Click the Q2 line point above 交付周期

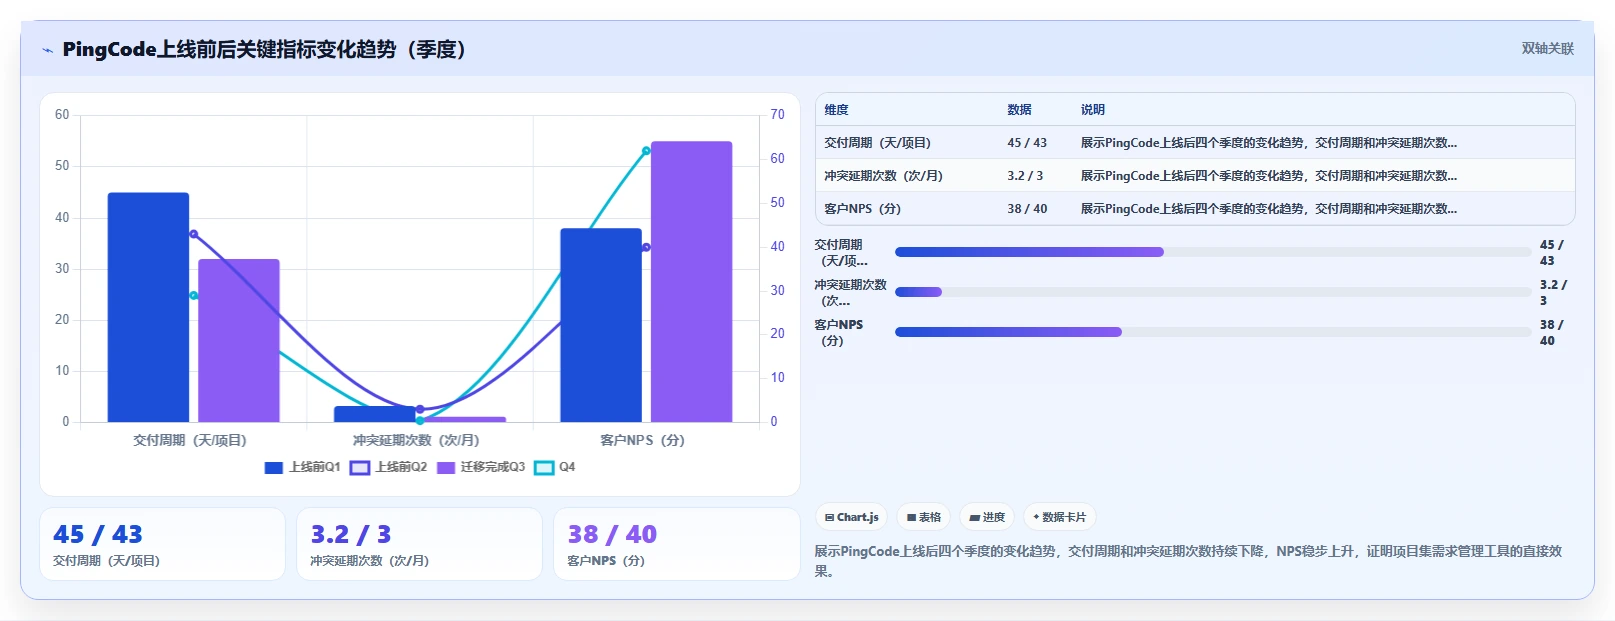[194, 234]
